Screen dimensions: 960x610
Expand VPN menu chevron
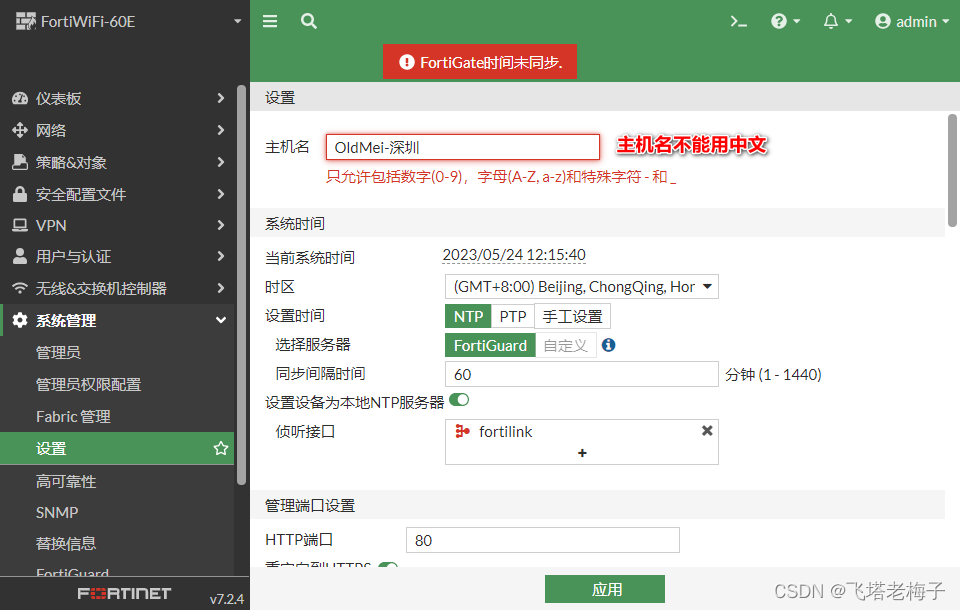(221, 225)
